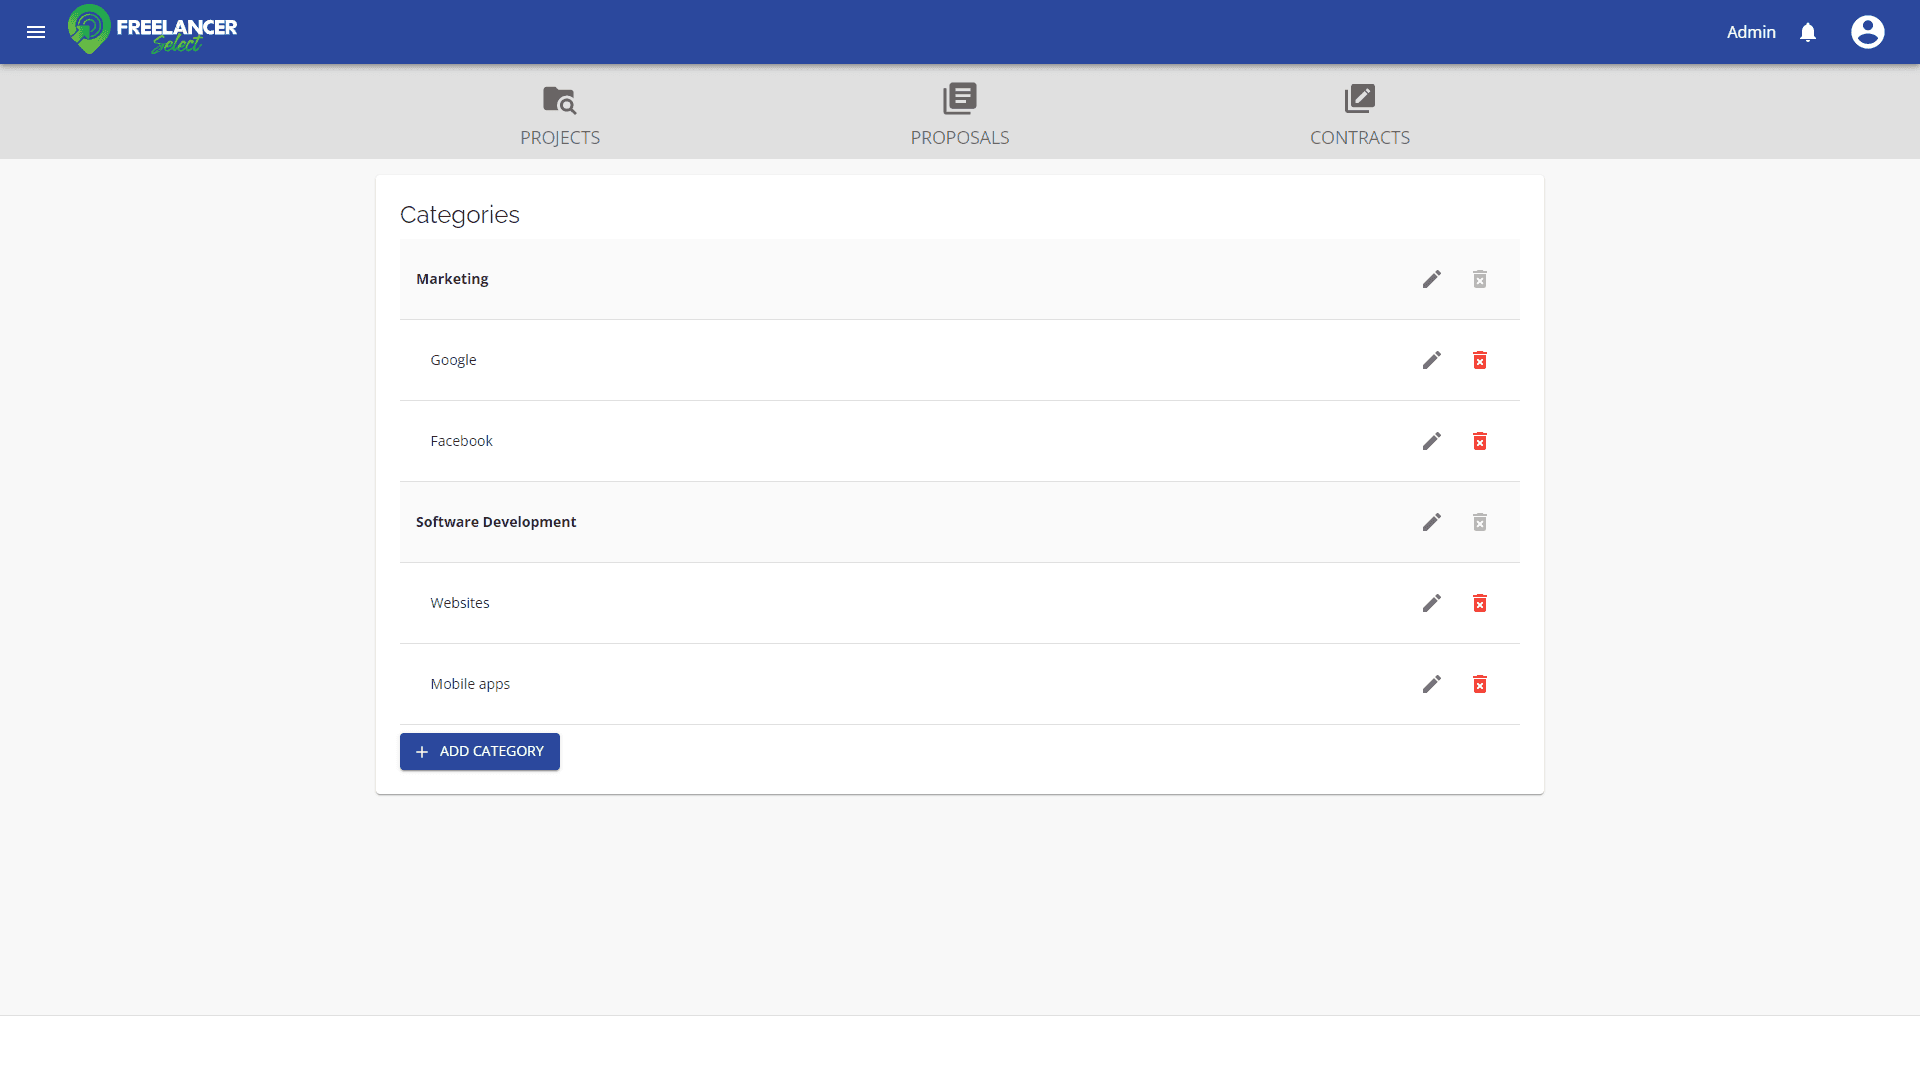Edit the Facebook subcategory
Viewport: 1920px width, 1080px height.
[1432, 441]
